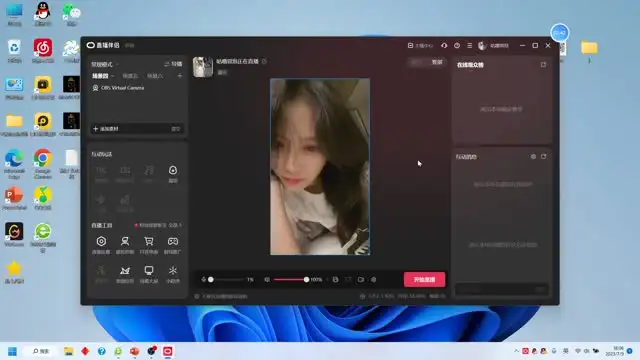Click the camera icon in preview bottom toolbar
The height and width of the screenshot is (360, 640).
pyautogui.click(x=361, y=280)
